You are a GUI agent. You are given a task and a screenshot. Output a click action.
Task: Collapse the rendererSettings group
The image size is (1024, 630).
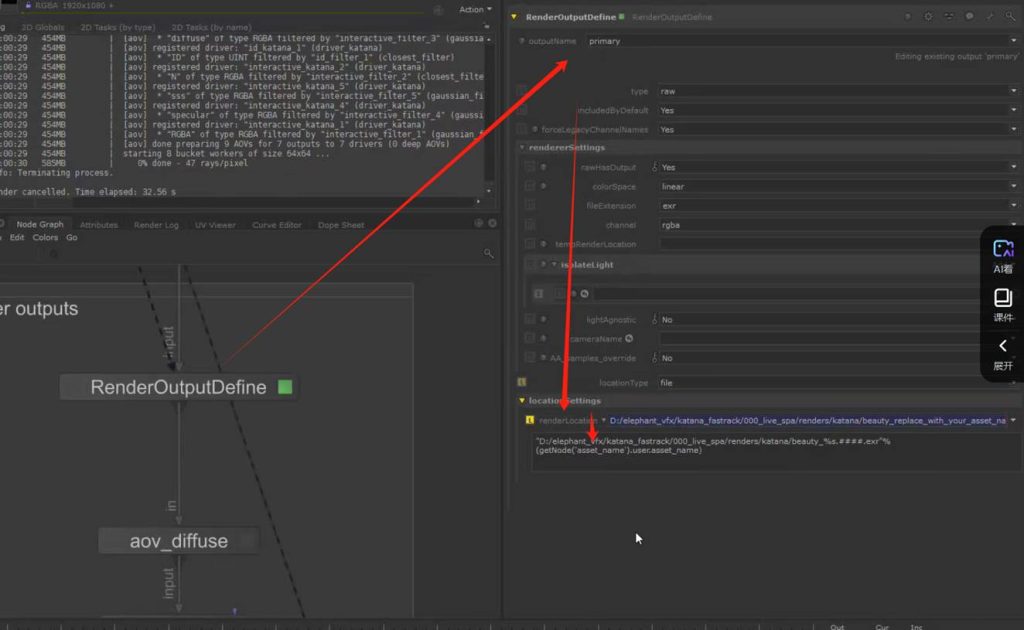[522, 148]
